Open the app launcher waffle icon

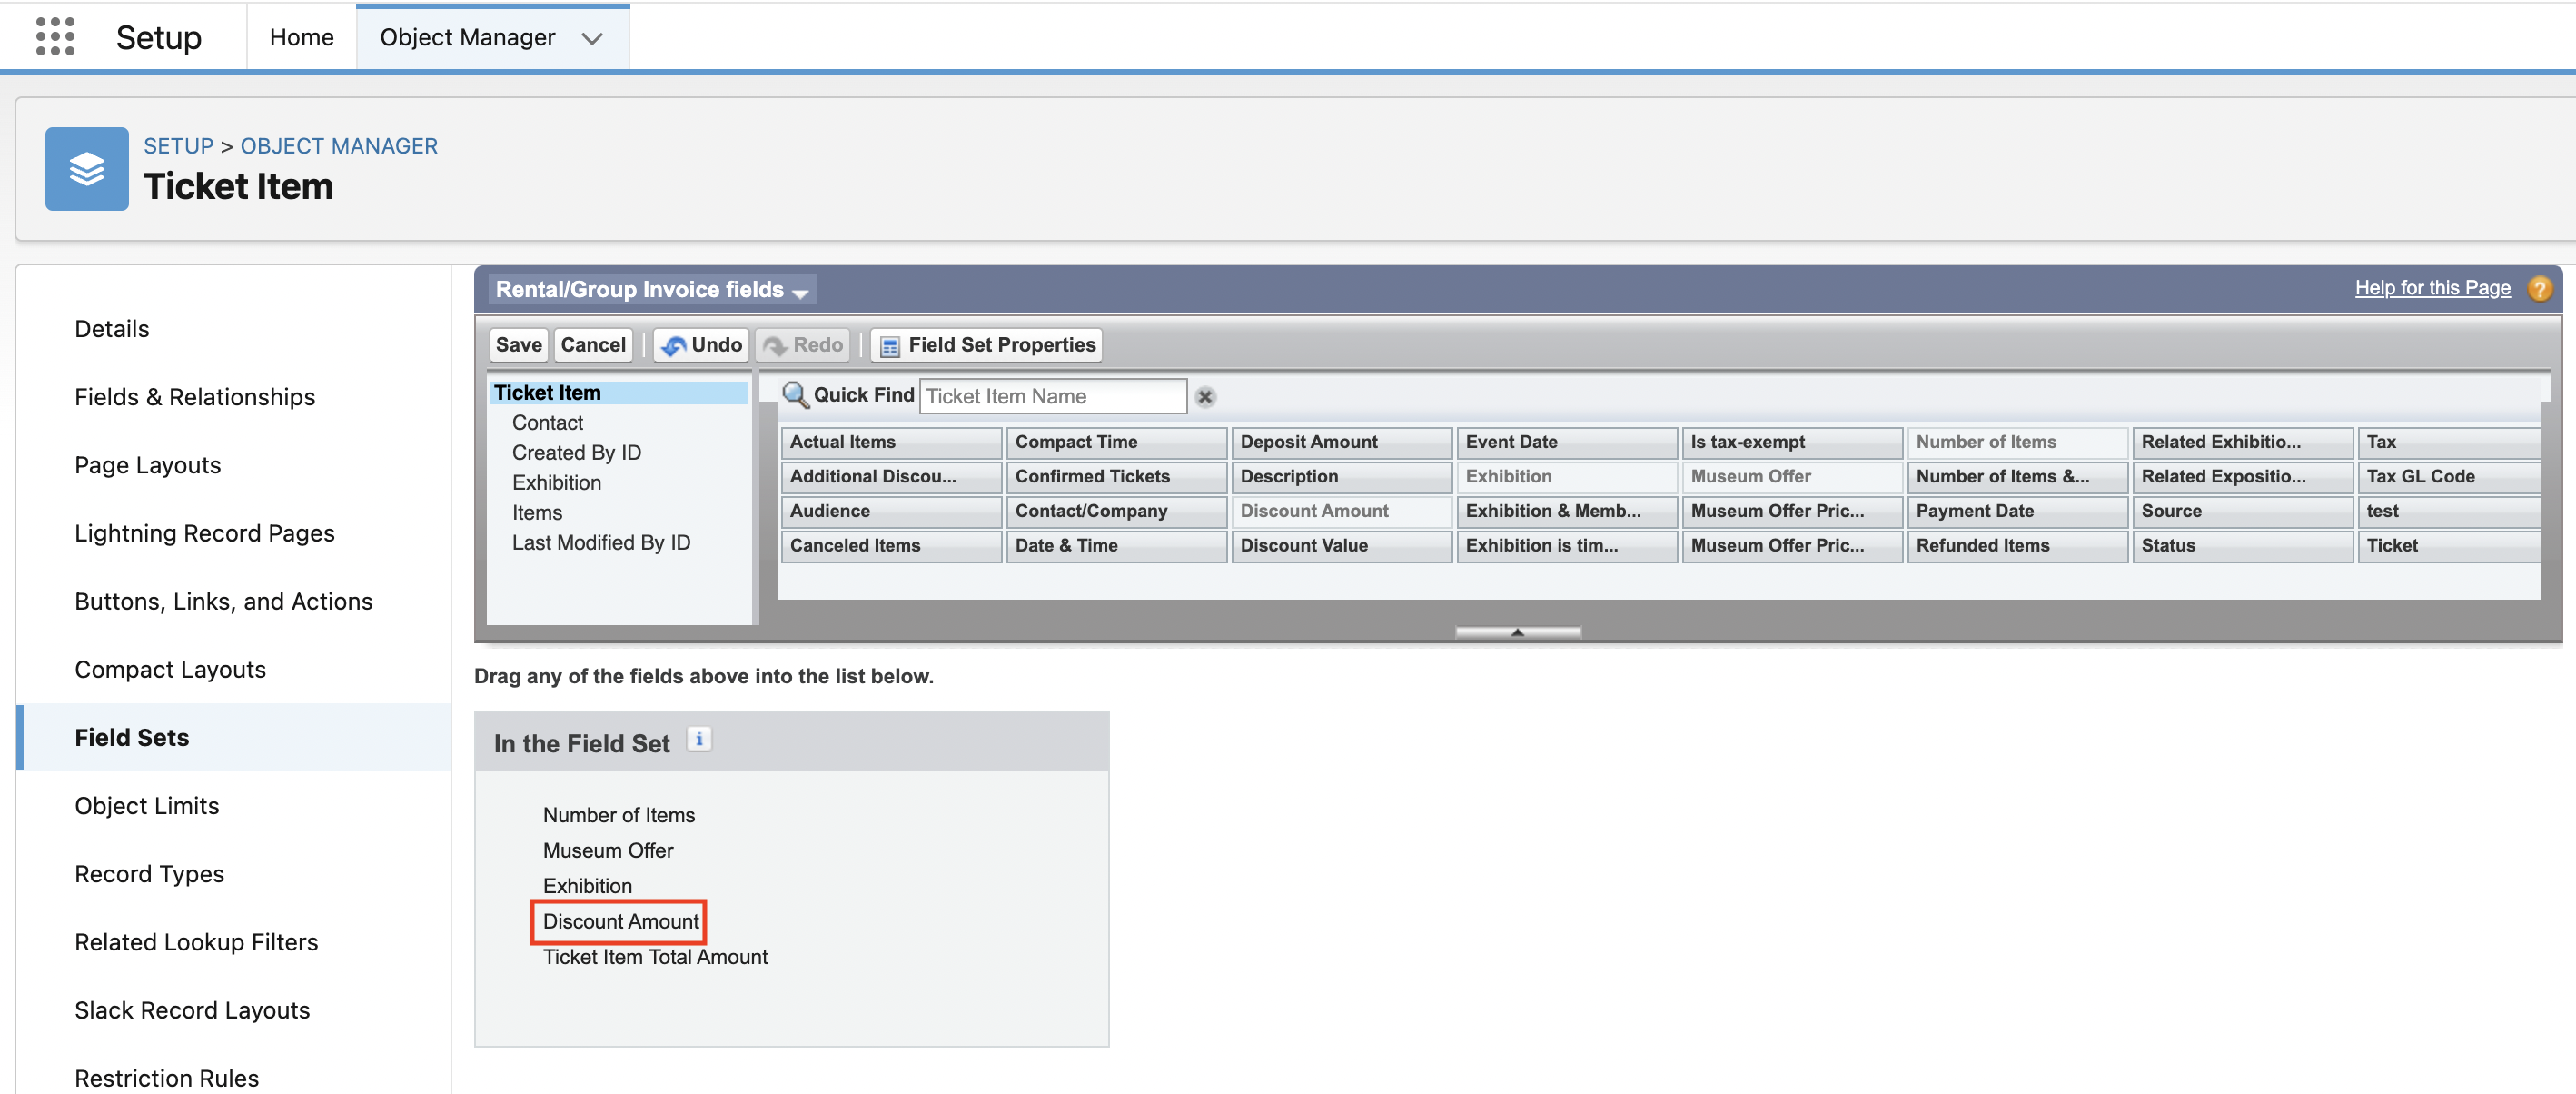coord(55,36)
